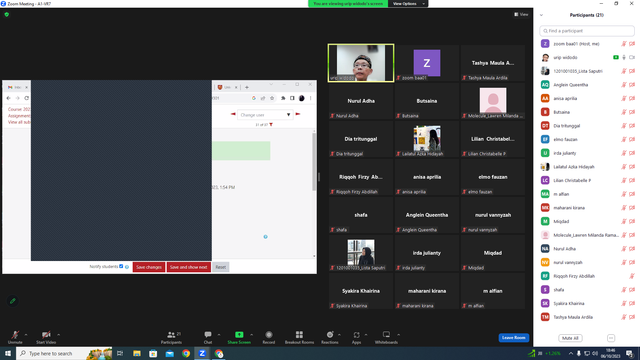The width and height of the screenshot is (640, 360).
Task: Expand audio options arrow next to Unmute
Action: tap(26, 335)
